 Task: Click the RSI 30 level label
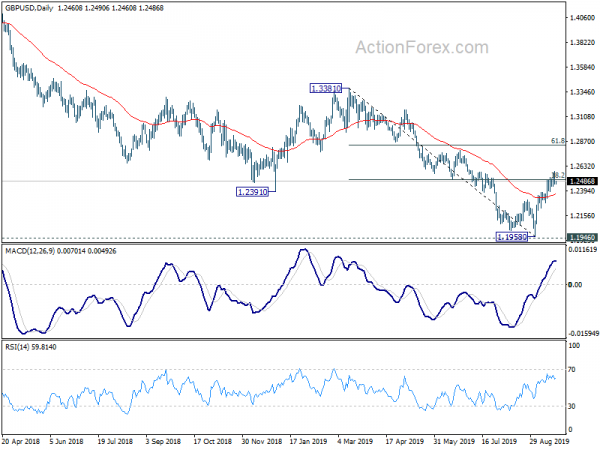(x=572, y=406)
